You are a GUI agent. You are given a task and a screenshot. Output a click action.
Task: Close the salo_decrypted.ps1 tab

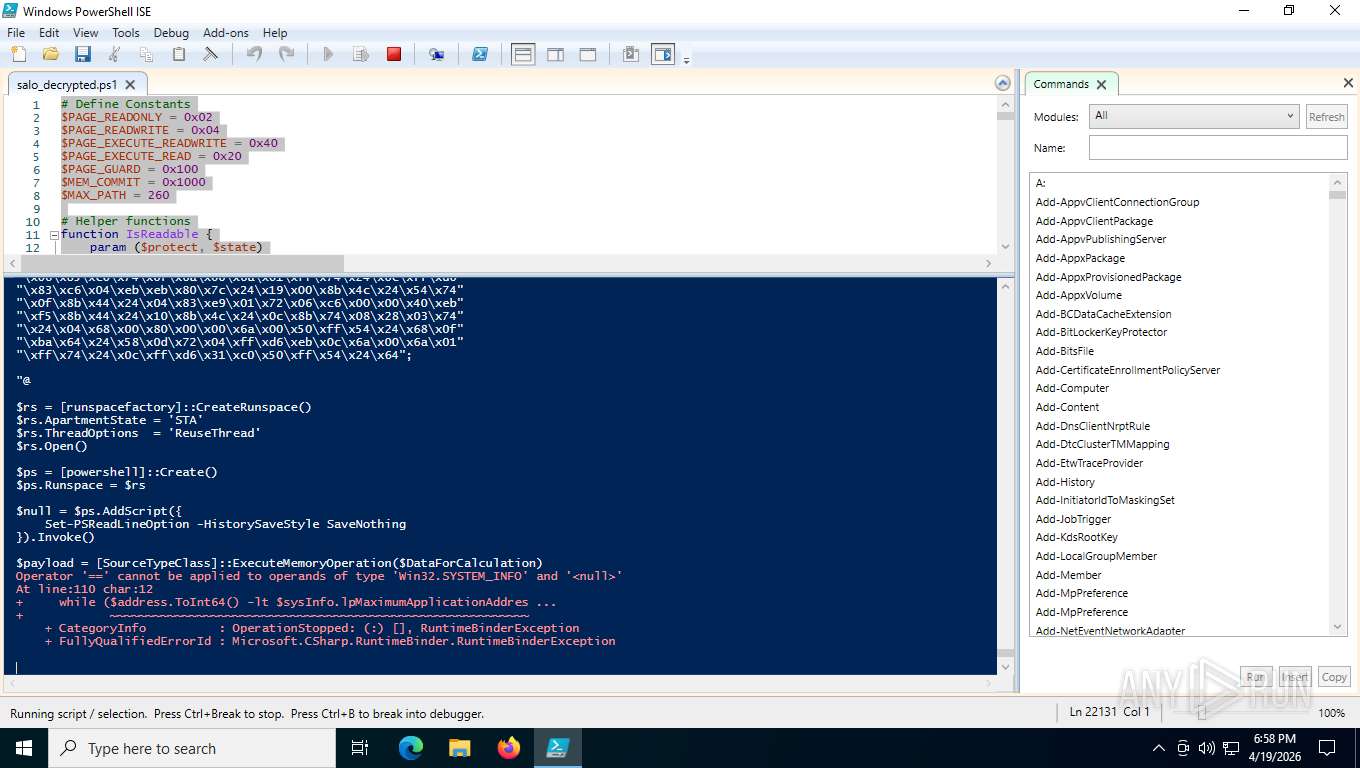click(x=130, y=85)
